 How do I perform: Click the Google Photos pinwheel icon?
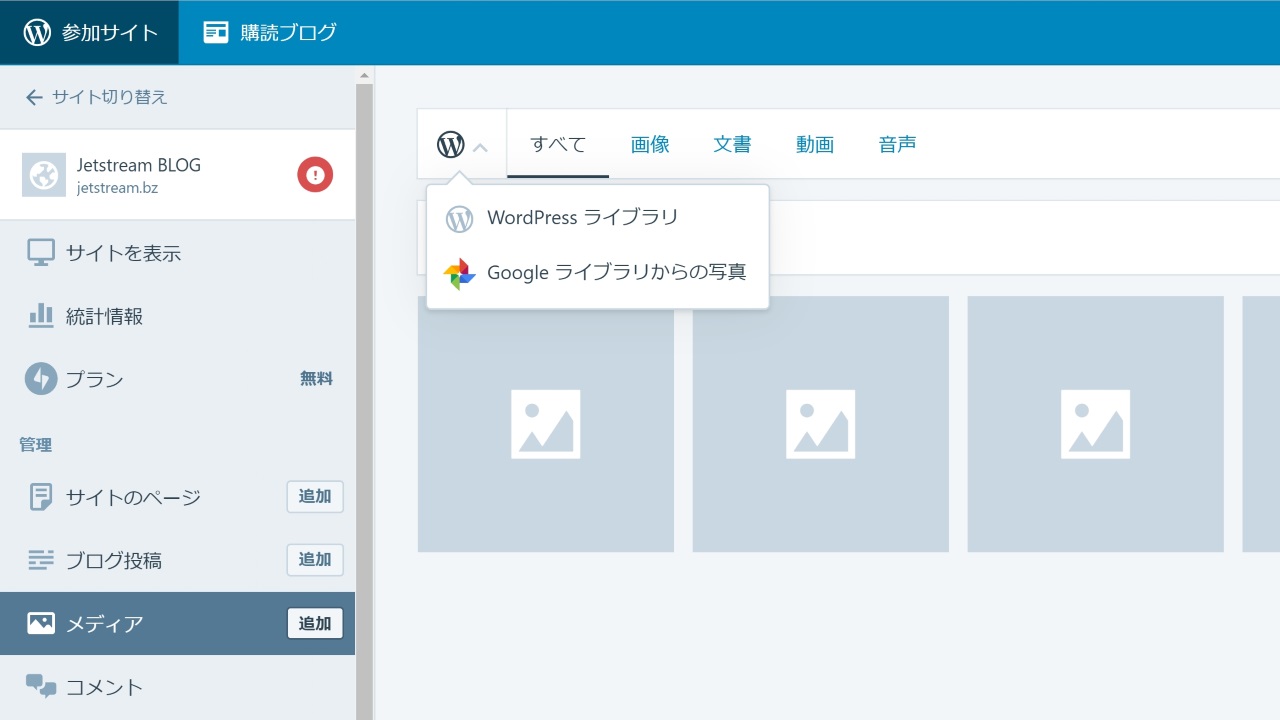[459, 273]
